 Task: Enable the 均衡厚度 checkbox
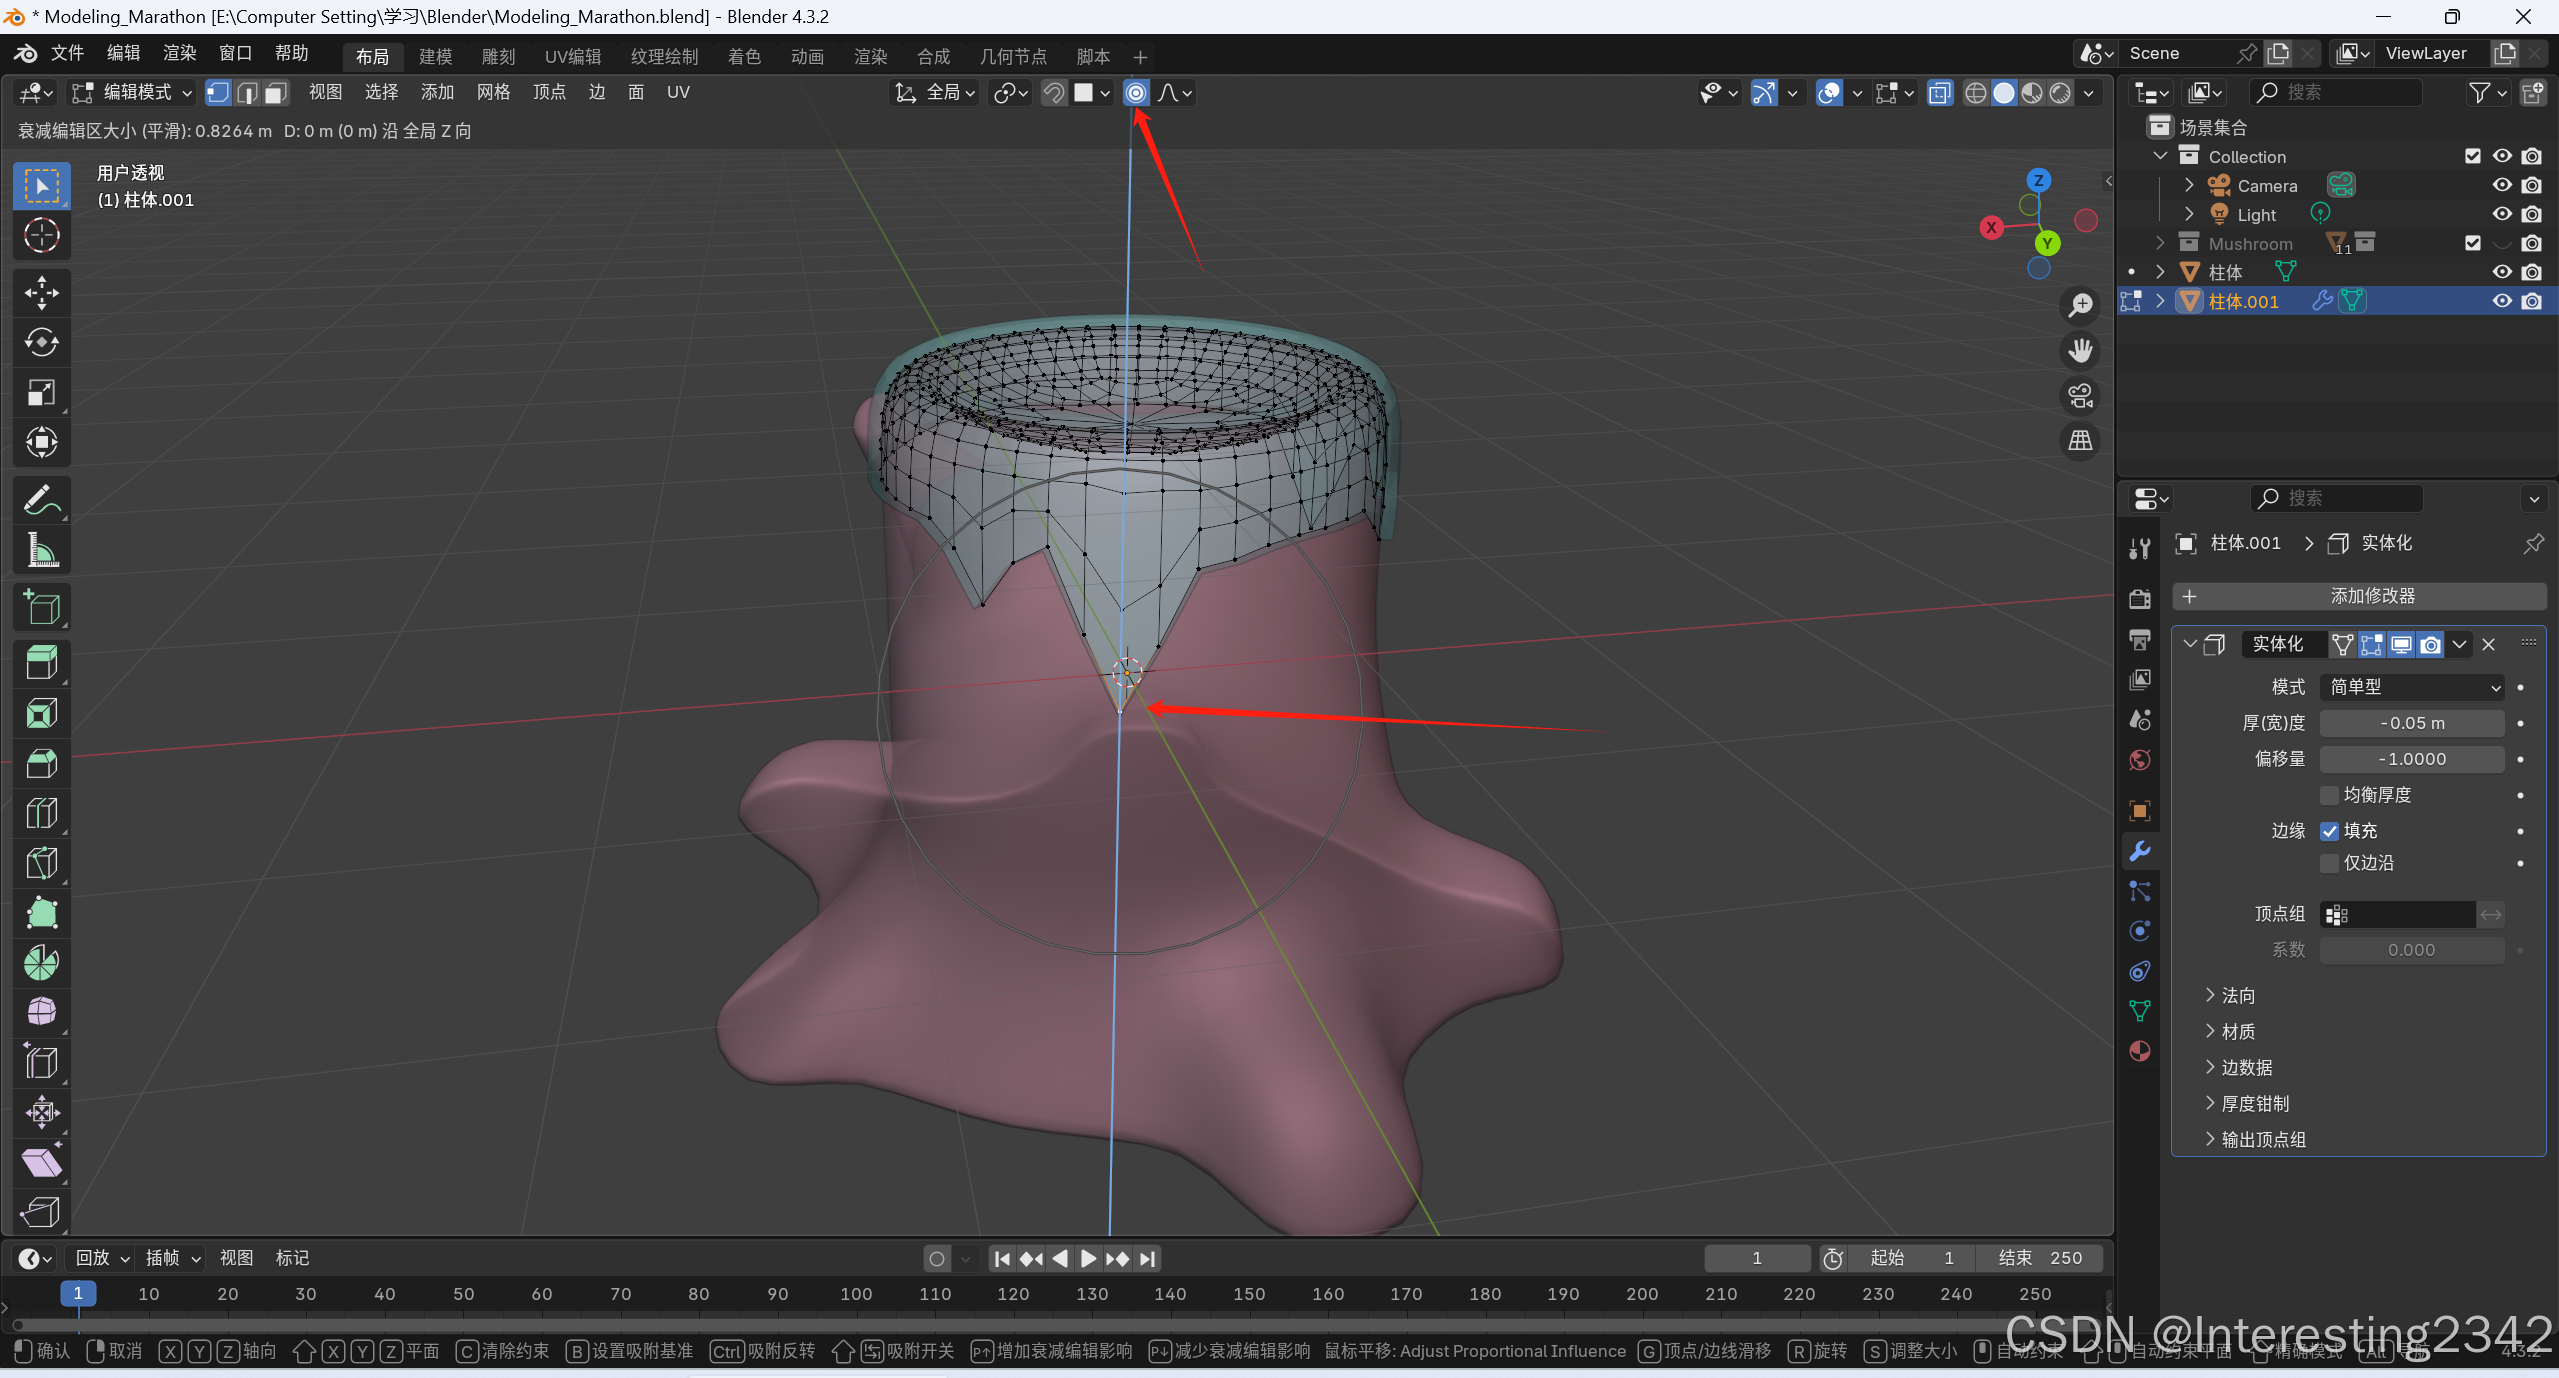click(x=2330, y=795)
